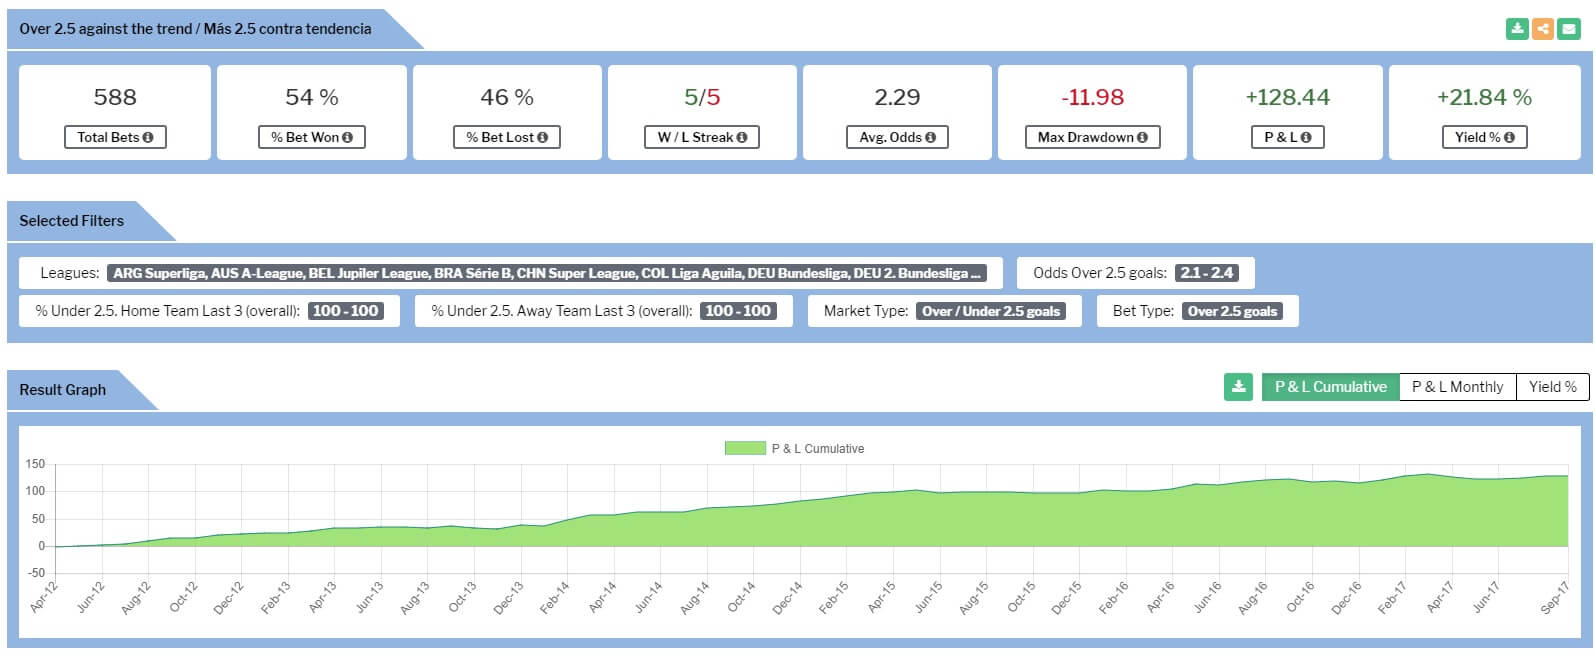This screenshot has height=663, width=1595.
Task: Click the info icon on W / L Streak
Action: point(742,138)
